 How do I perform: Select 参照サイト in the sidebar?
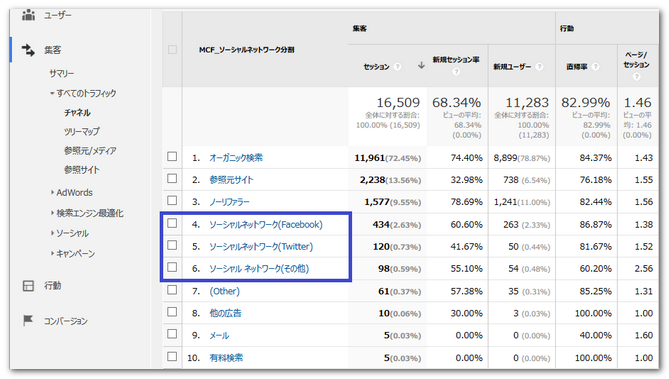point(81,170)
